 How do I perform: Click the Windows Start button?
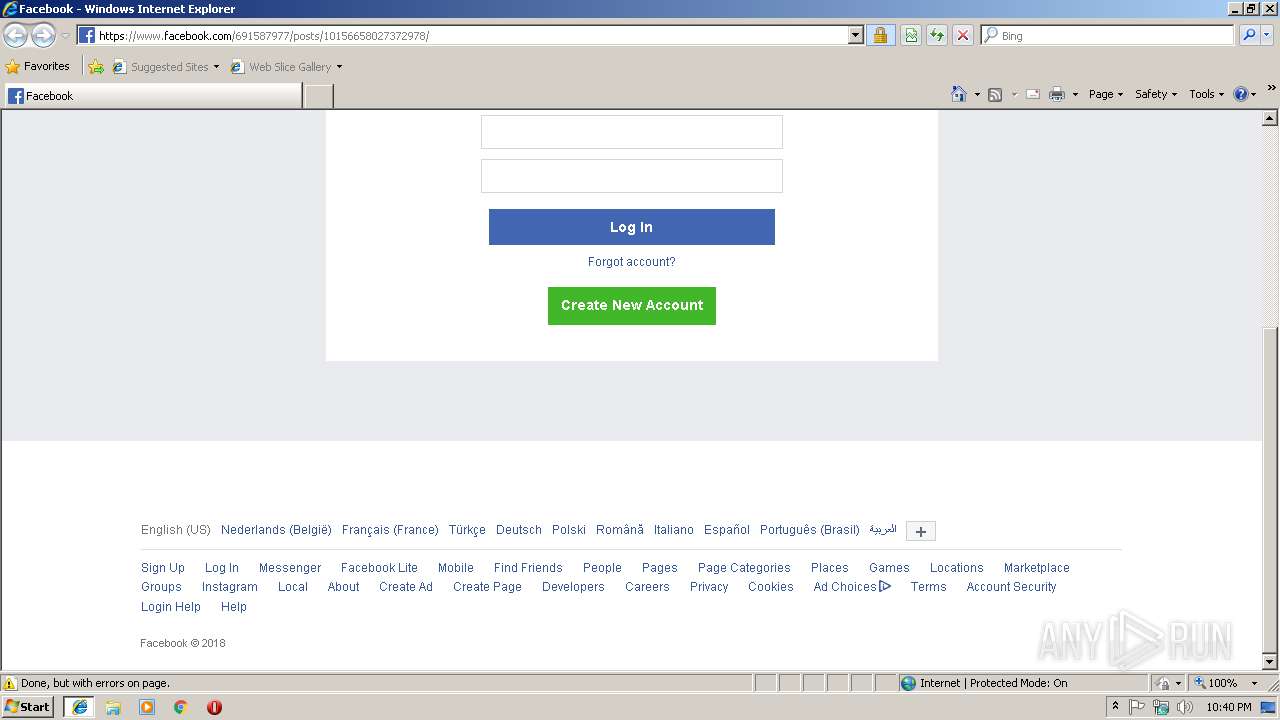click(28, 707)
